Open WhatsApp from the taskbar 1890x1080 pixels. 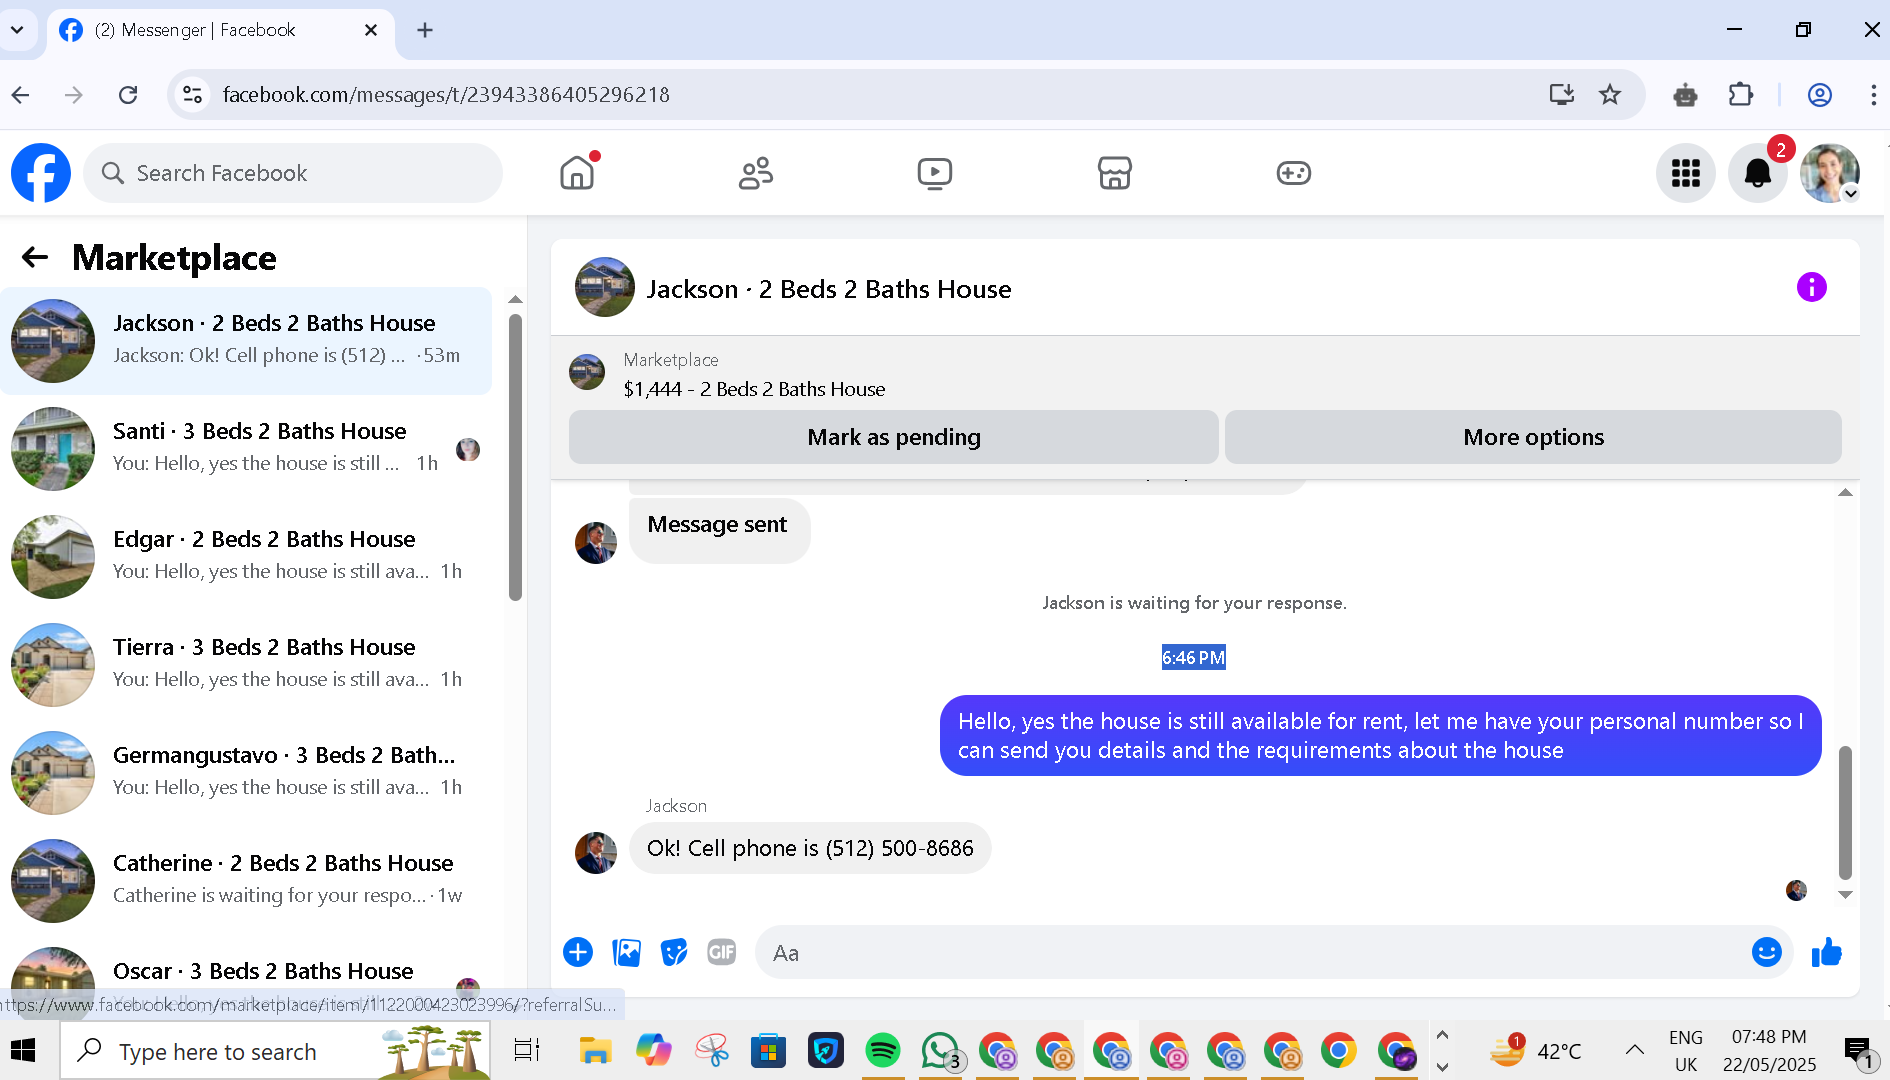tap(940, 1051)
